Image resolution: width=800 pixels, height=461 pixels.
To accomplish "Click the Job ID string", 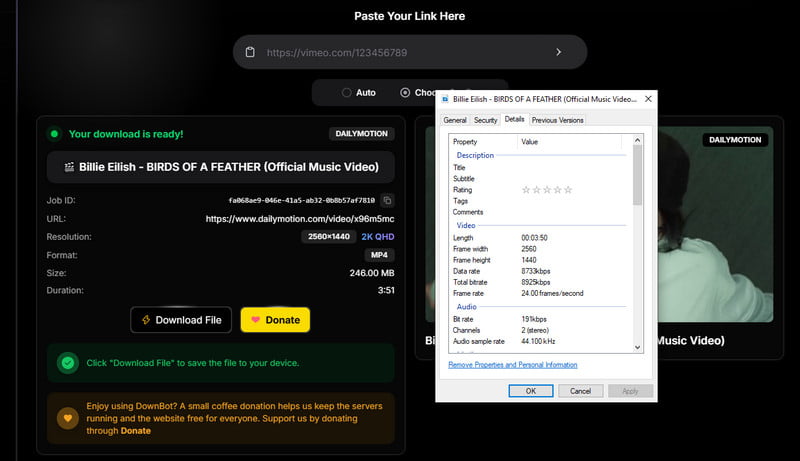I will click(x=302, y=200).
